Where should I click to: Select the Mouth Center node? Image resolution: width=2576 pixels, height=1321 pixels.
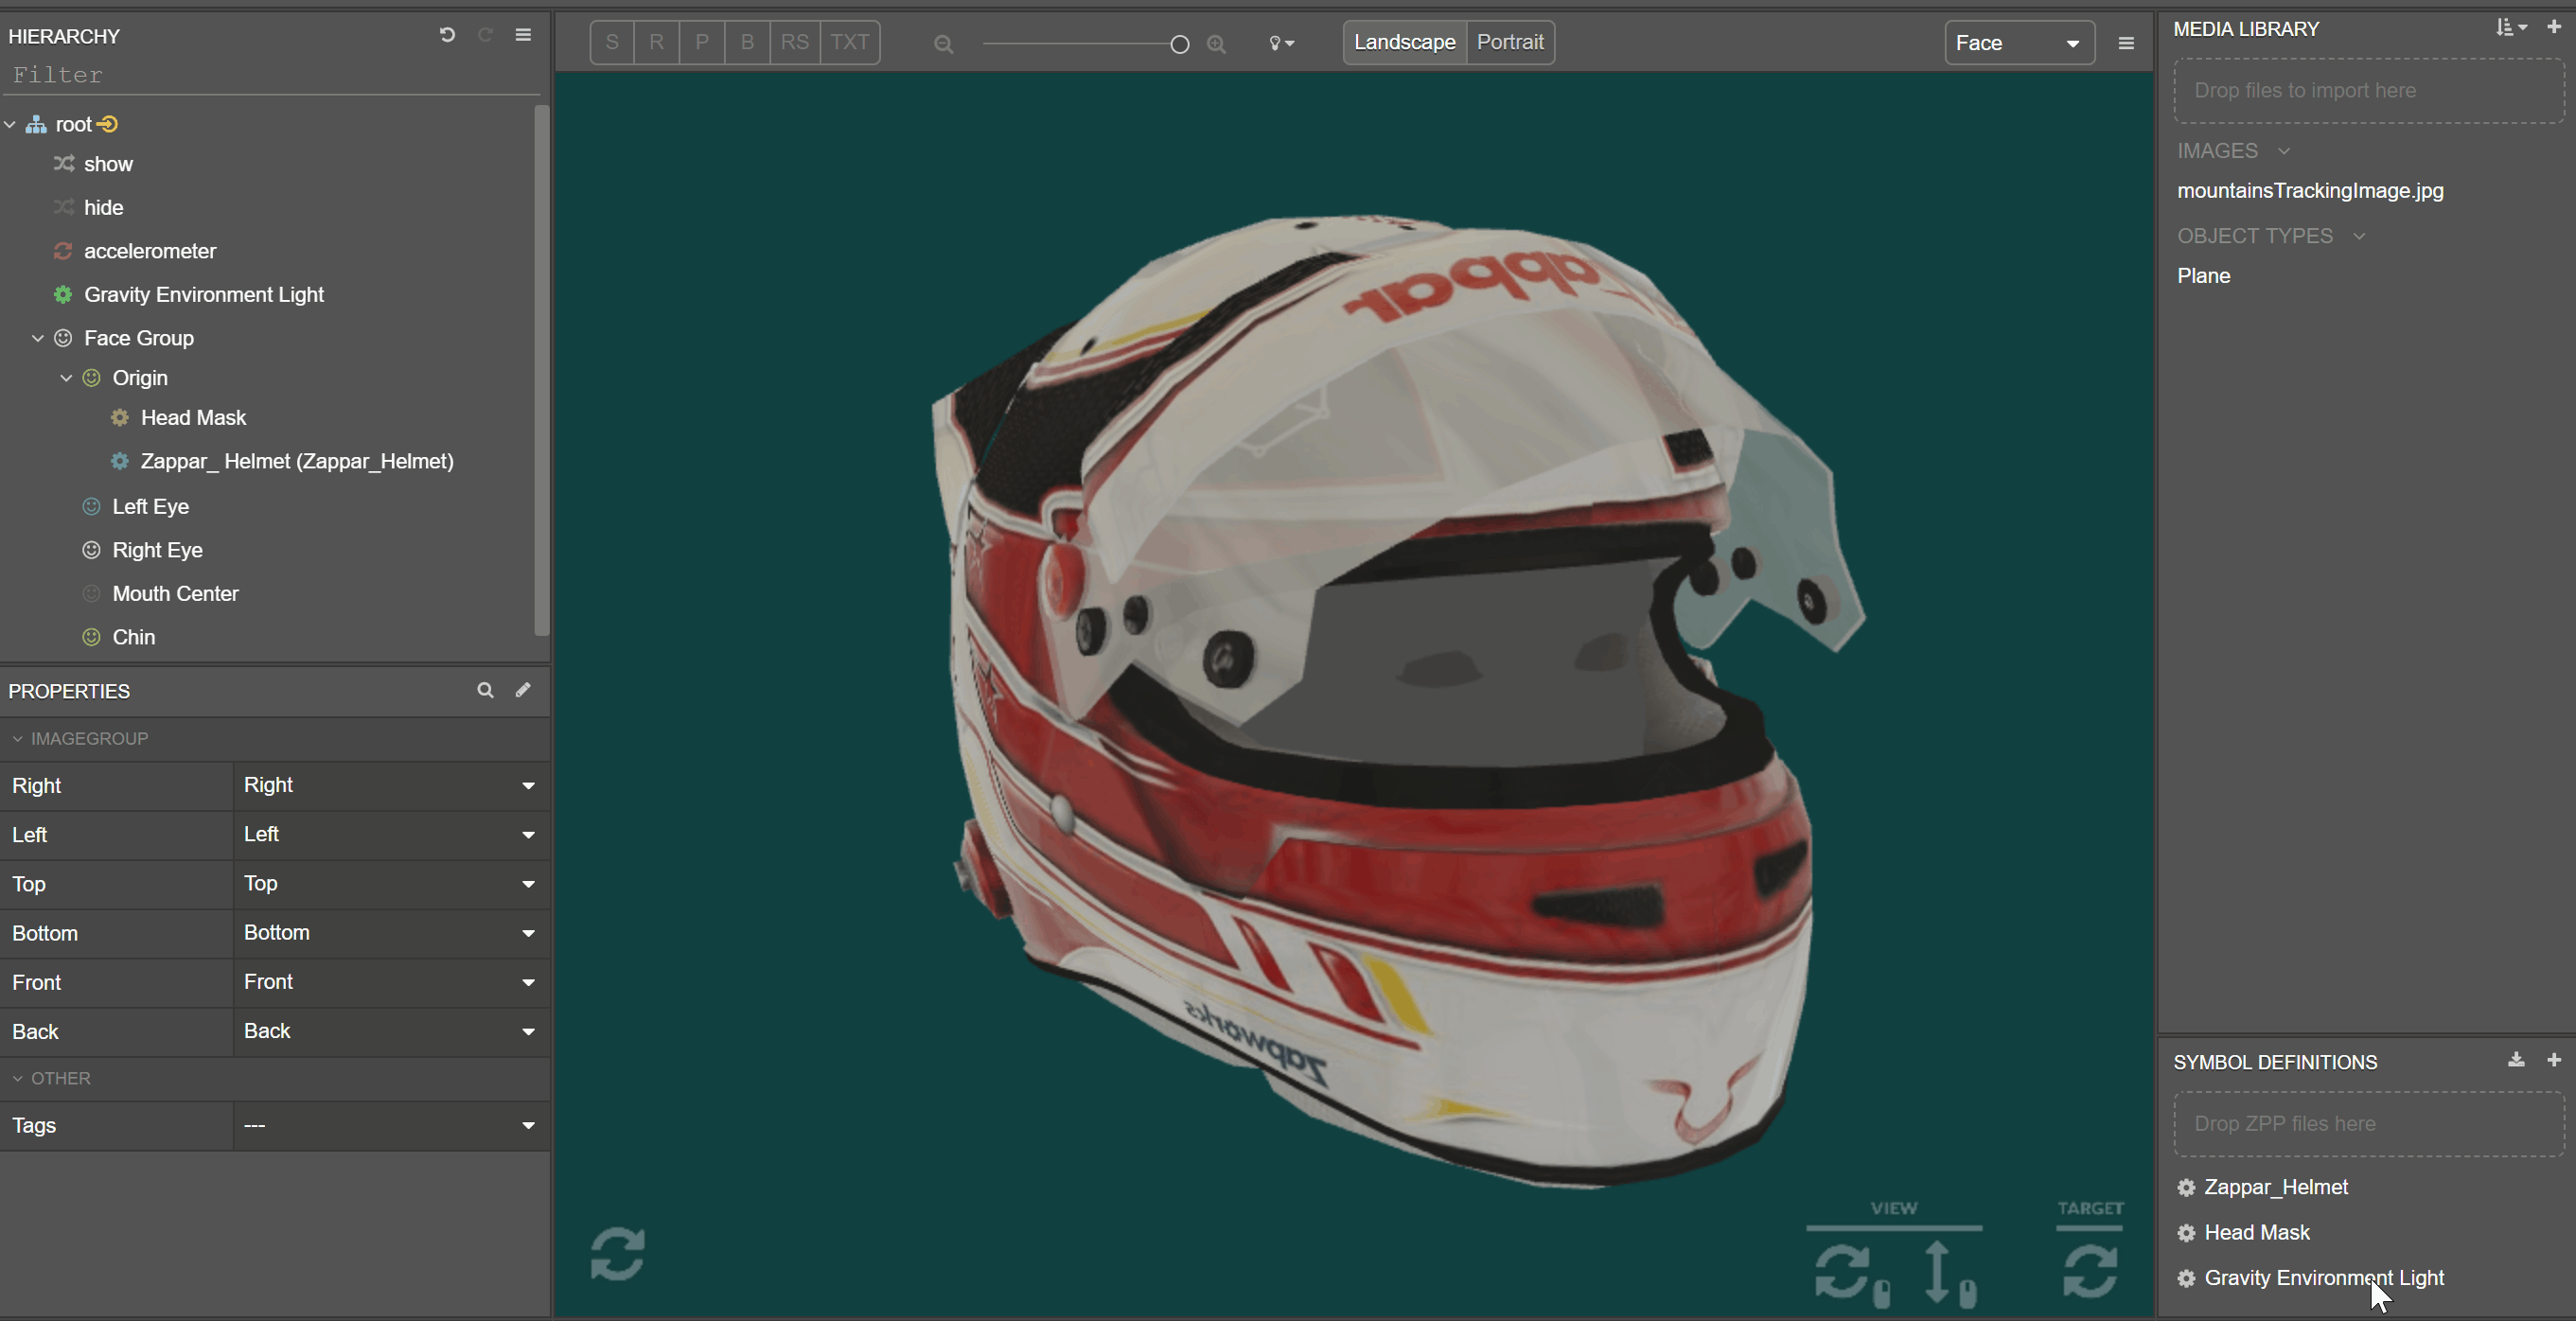tap(175, 593)
